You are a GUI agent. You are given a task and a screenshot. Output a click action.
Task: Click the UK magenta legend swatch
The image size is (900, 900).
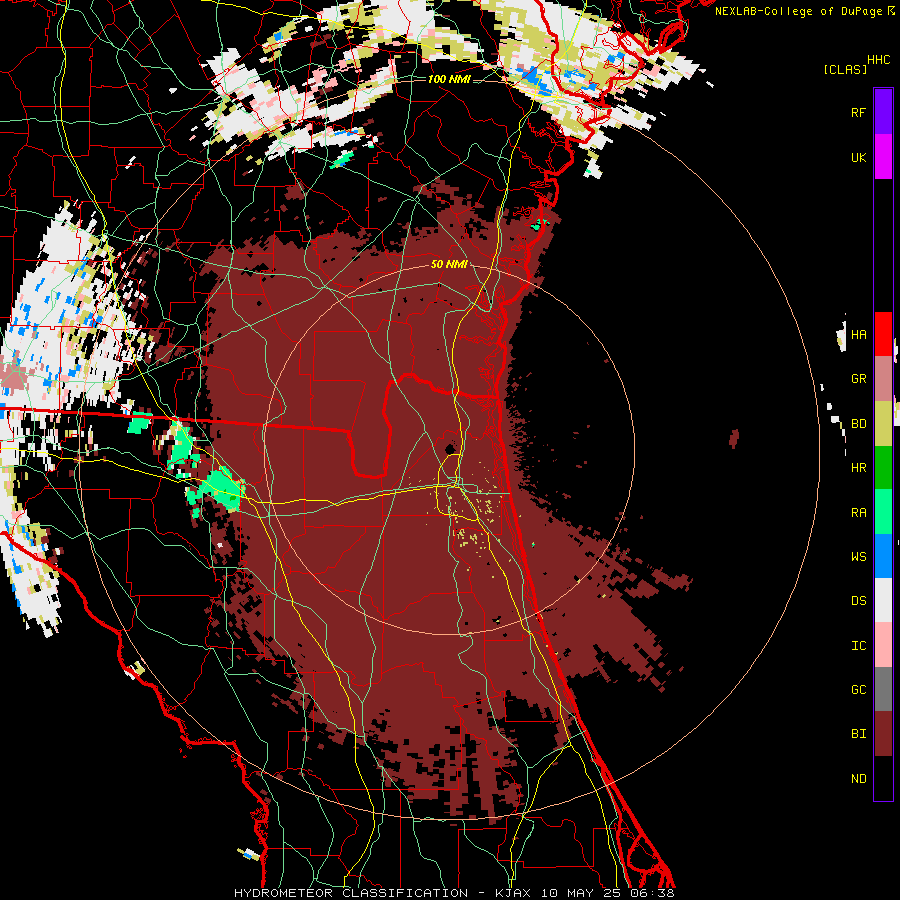point(883,157)
